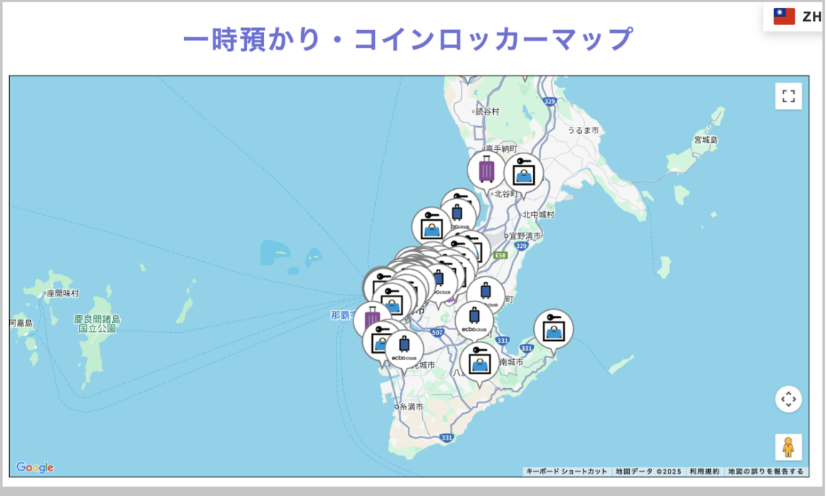Screen dimensions: 826x496
Task: Click the Google logo on the map
Action: (x=35, y=467)
